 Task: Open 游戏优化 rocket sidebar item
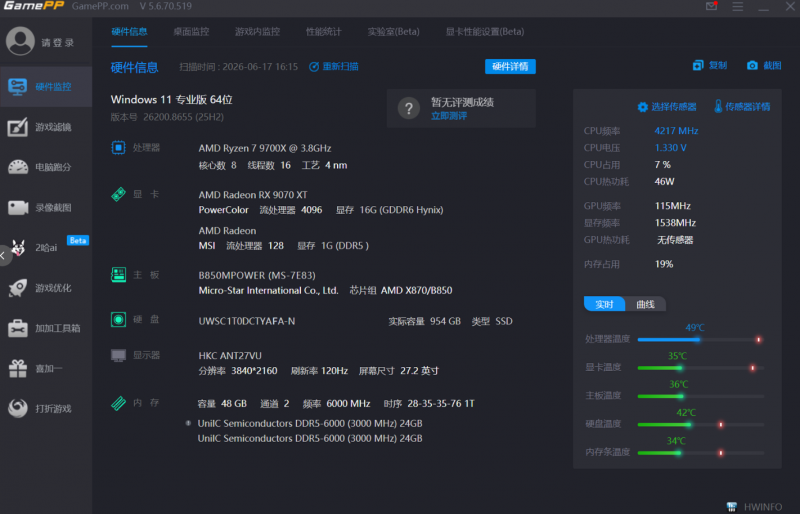tap(46, 288)
